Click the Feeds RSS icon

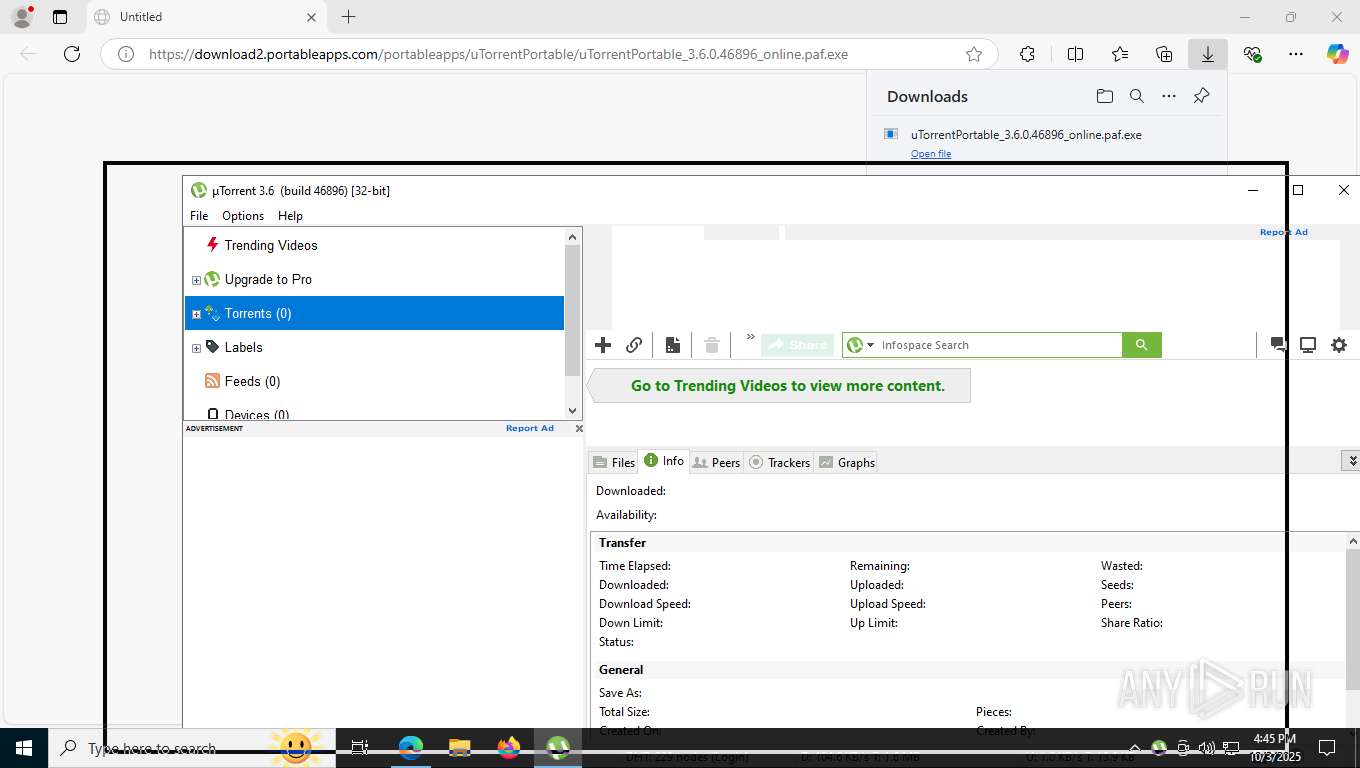coord(212,381)
